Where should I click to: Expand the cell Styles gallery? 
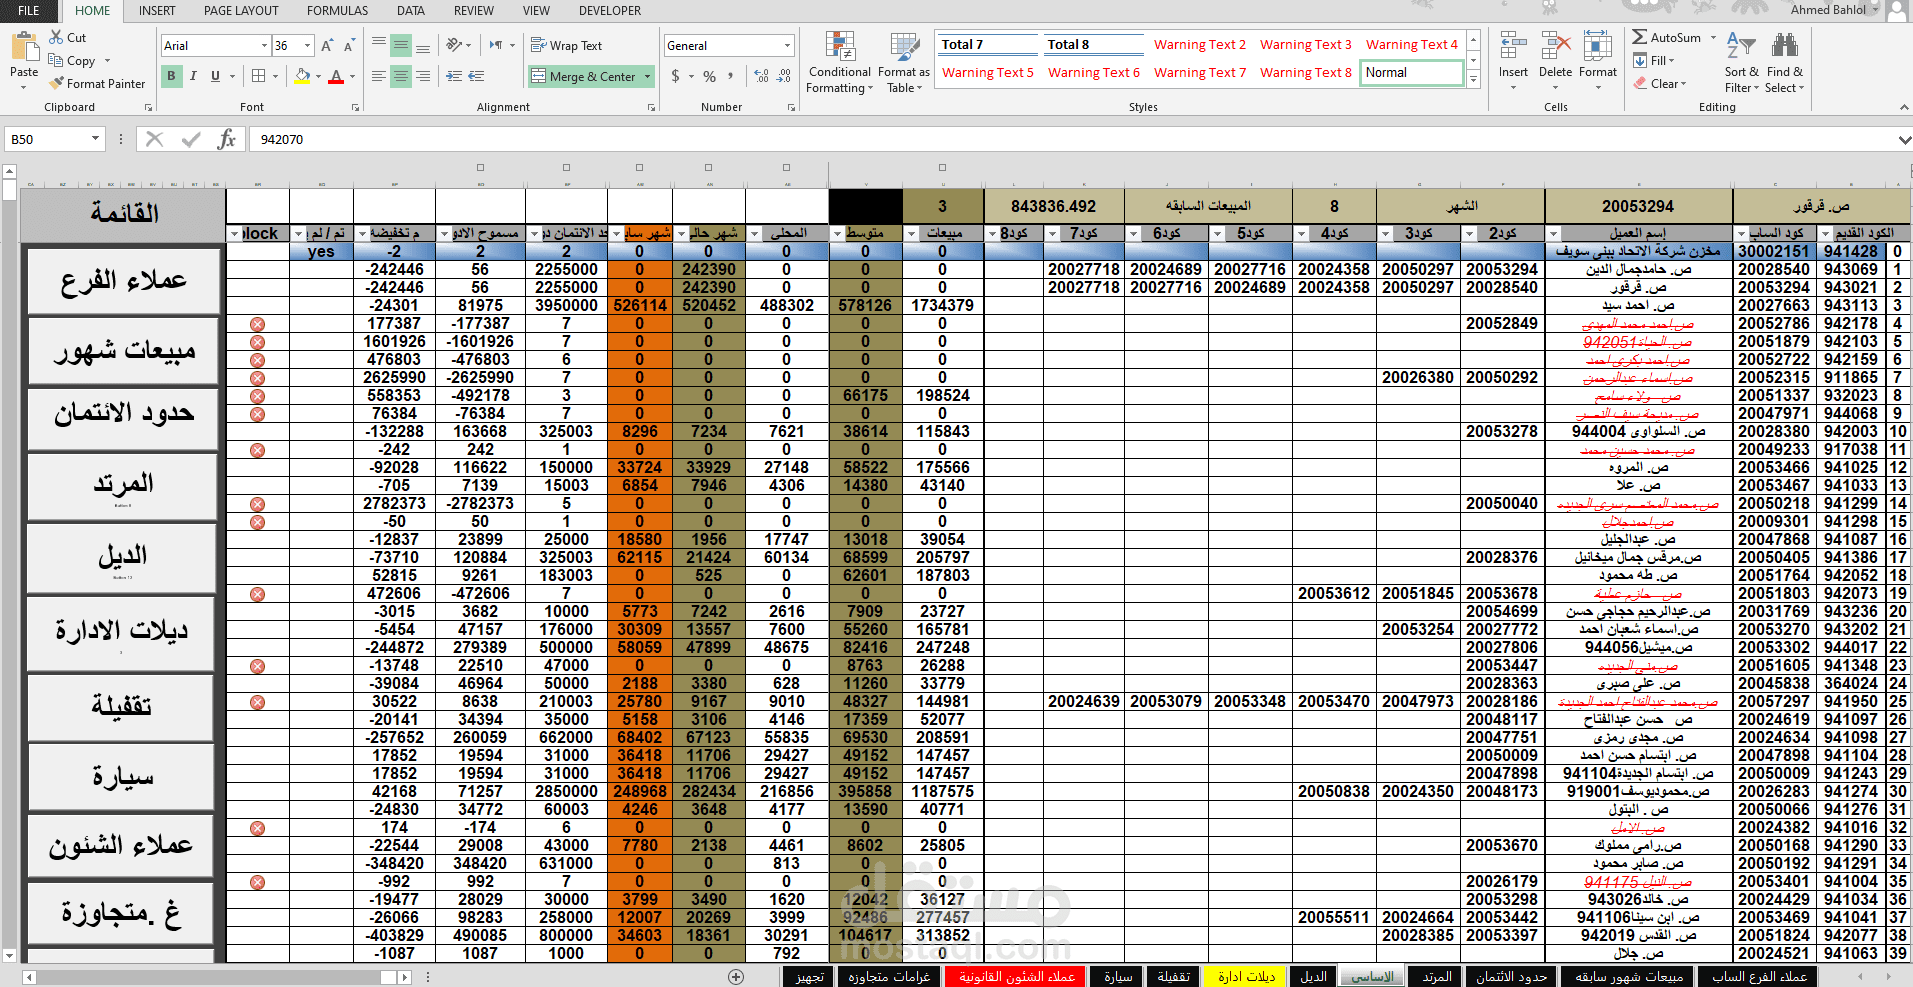[1473, 80]
